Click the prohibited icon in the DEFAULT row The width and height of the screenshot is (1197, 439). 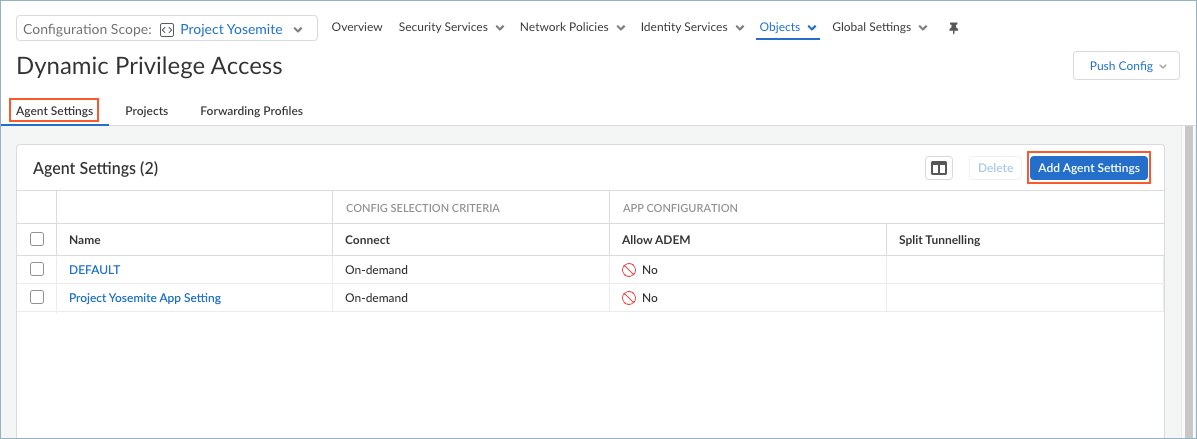(629, 270)
